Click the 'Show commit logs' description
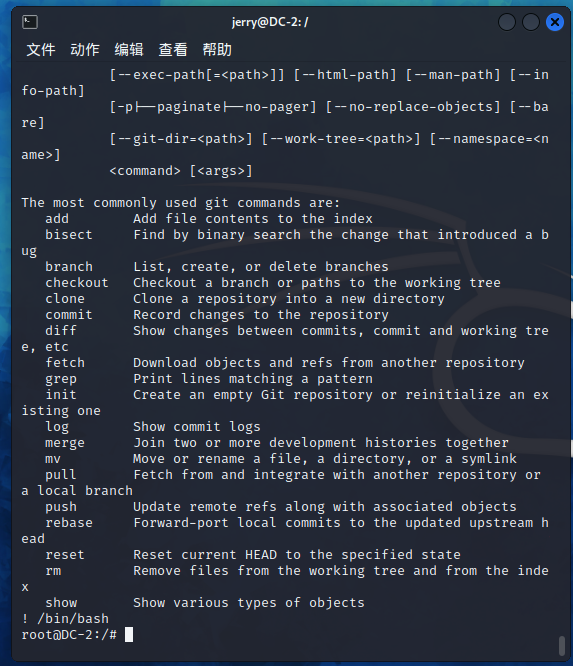This screenshot has width=573, height=666. click(x=197, y=427)
